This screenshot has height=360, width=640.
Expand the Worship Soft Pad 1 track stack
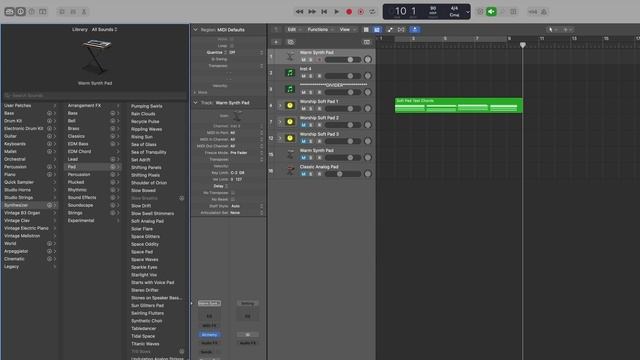click(280, 105)
